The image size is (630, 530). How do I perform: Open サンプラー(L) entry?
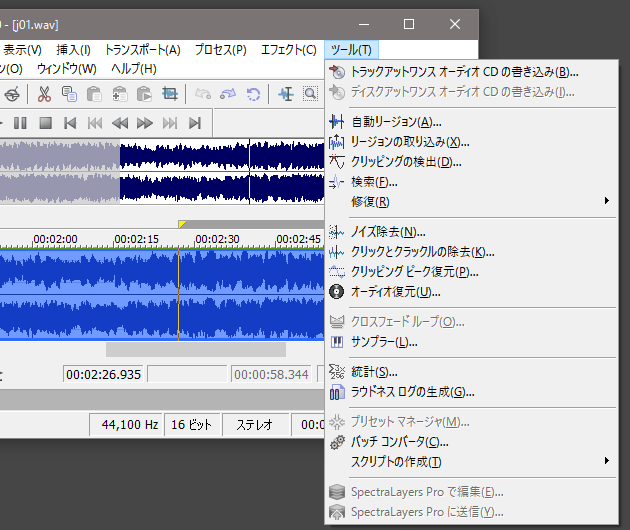(472, 342)
